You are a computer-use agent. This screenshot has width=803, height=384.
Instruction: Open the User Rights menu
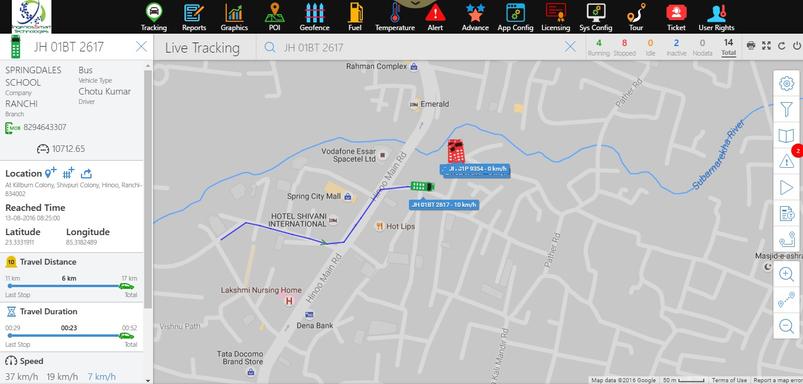(716, 17)
